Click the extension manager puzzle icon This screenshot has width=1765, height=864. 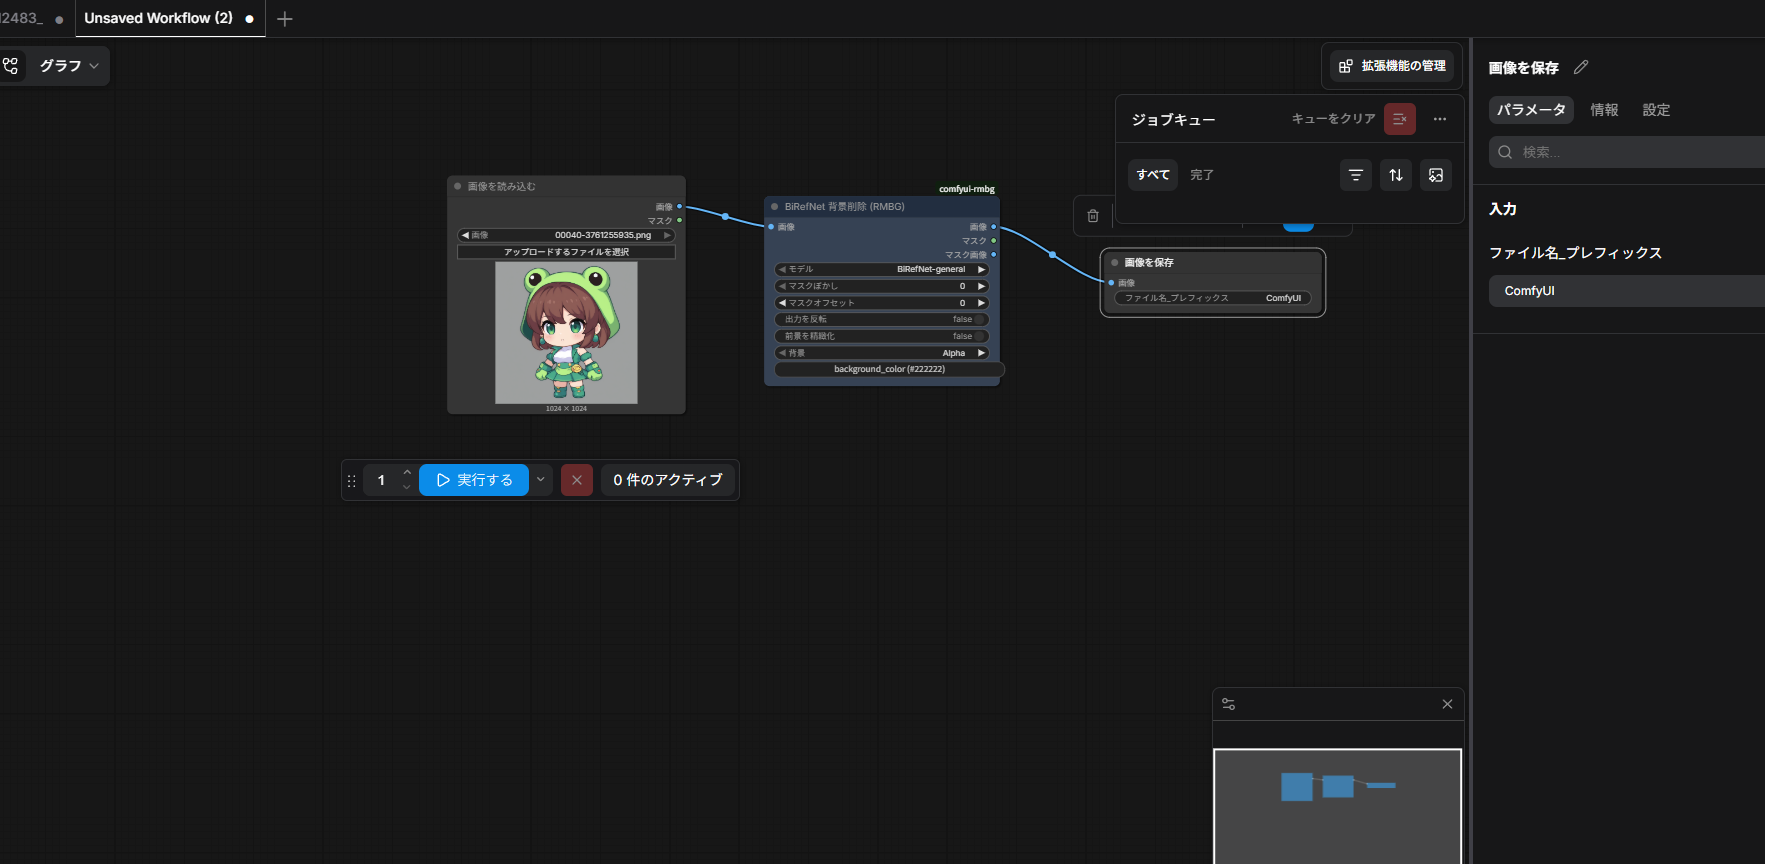[x=1346, y=66]
